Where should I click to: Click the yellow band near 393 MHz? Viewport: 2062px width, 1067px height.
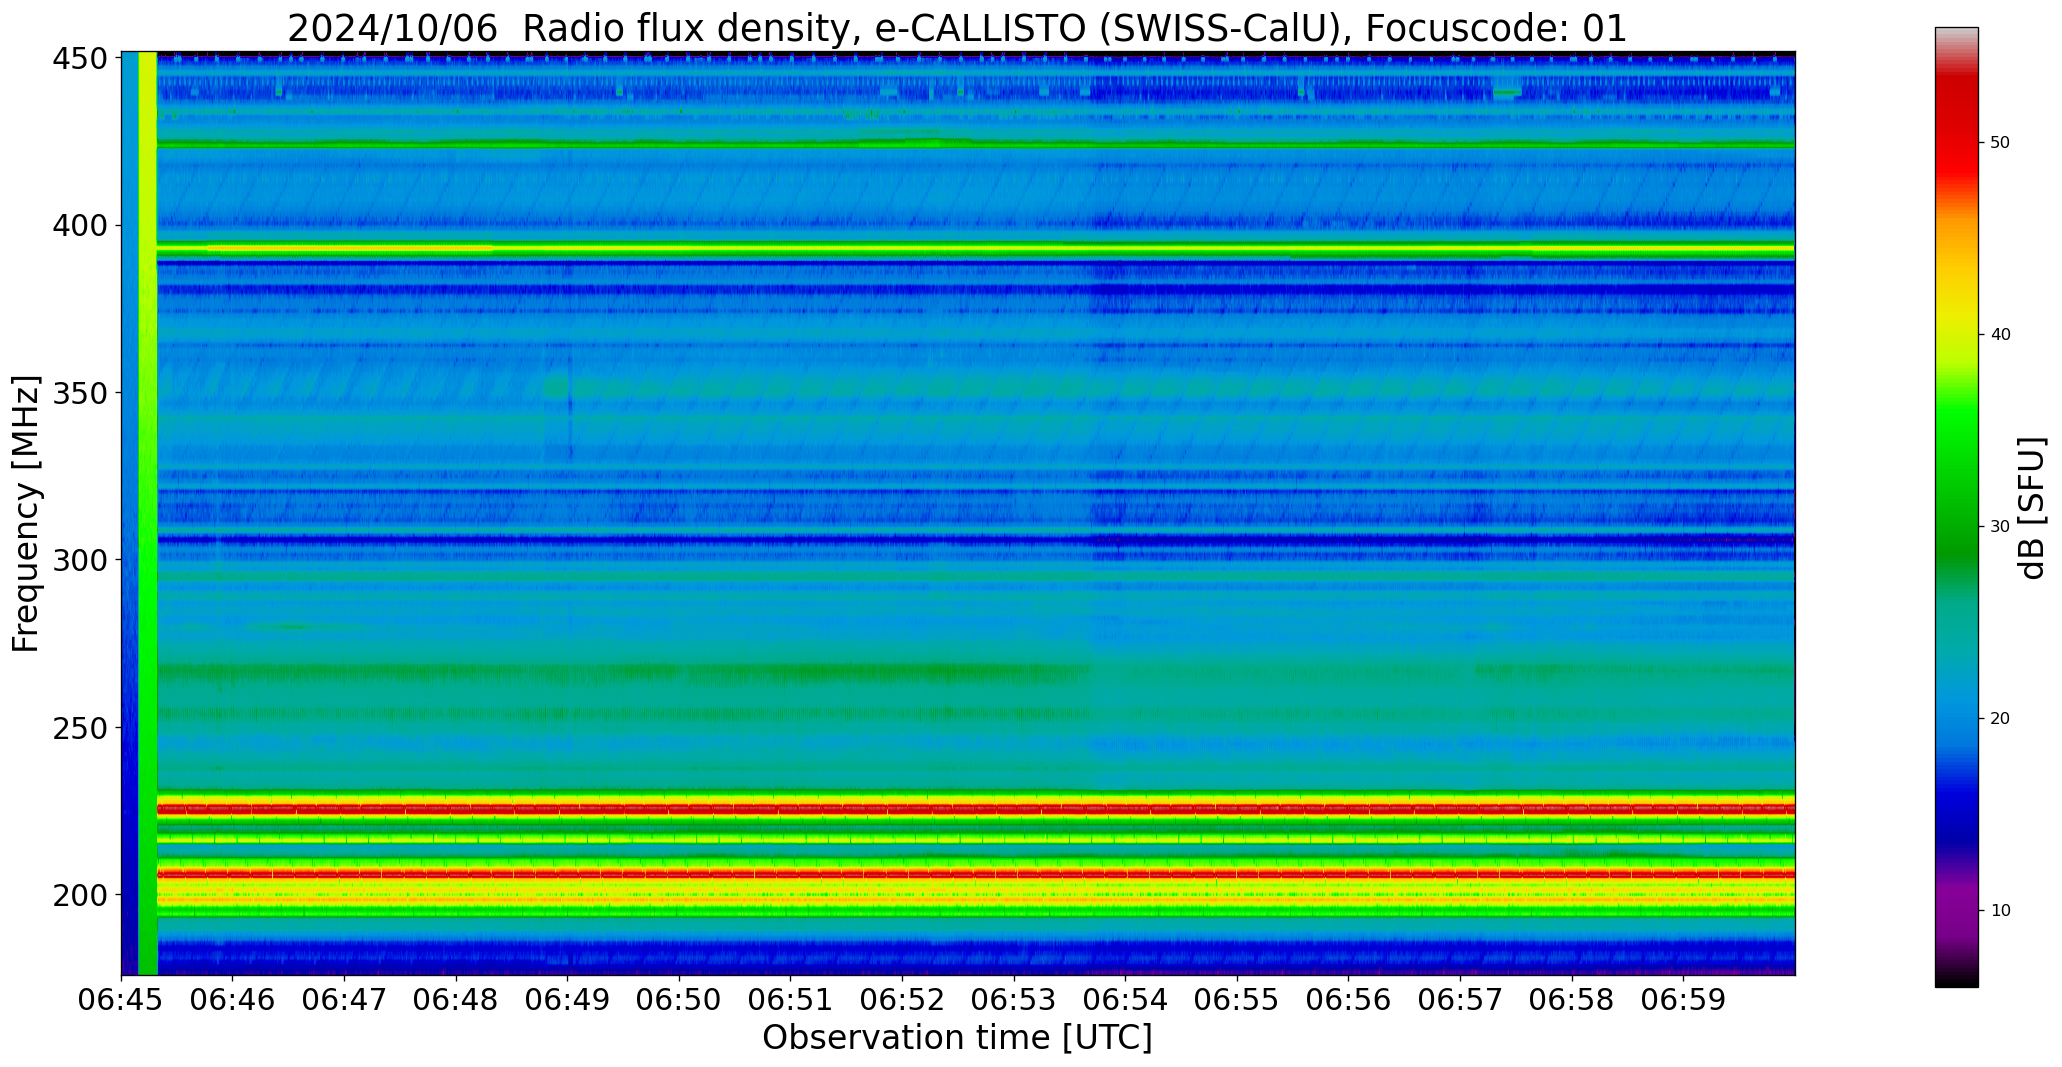tap(976, 248)
